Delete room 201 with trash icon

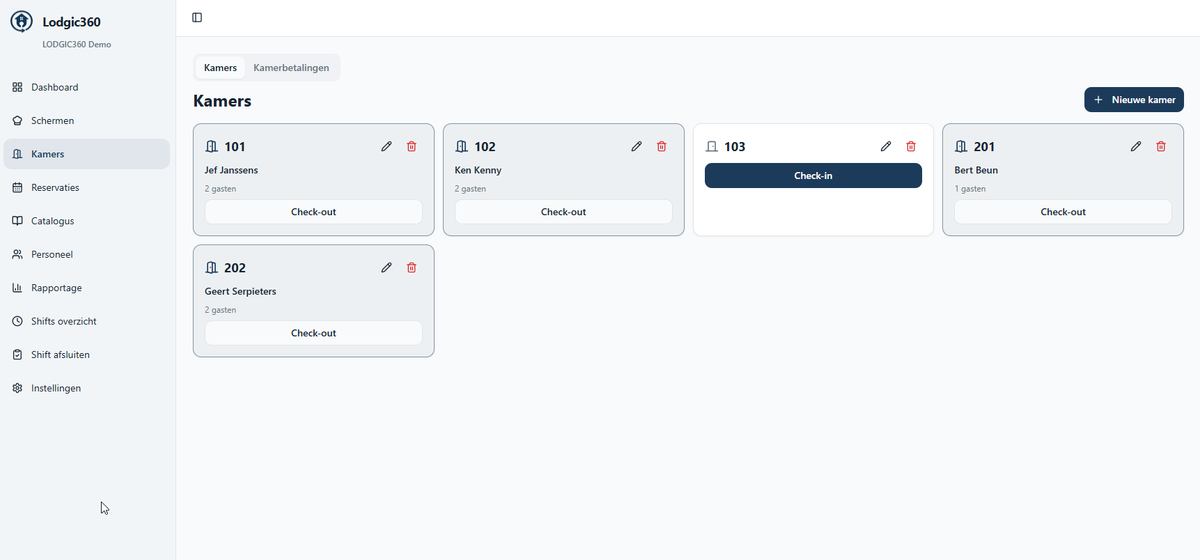pos(1160,147)
